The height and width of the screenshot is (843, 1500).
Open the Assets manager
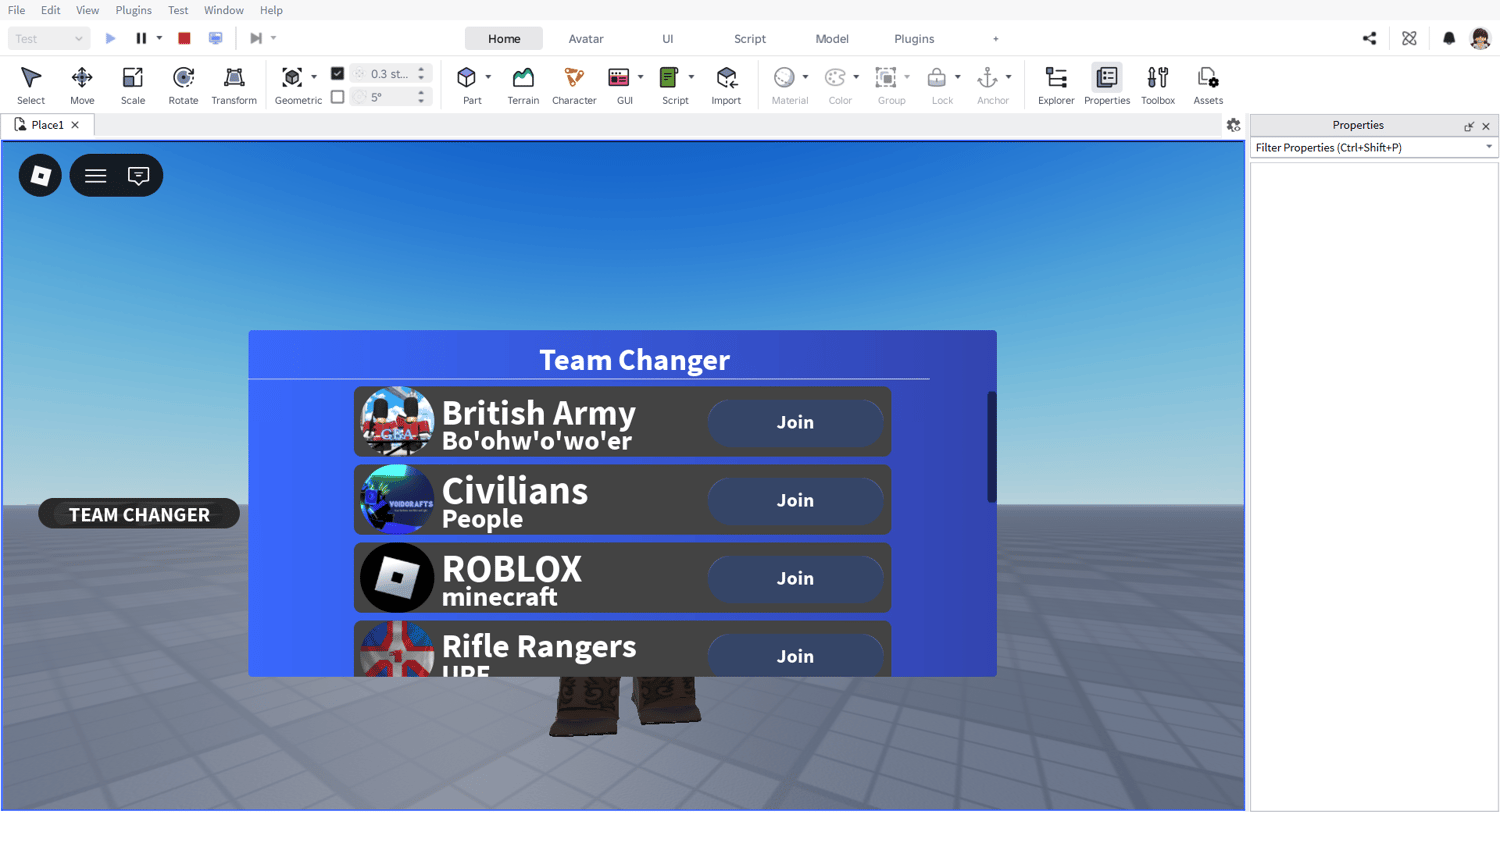[x=1208, y=85]
